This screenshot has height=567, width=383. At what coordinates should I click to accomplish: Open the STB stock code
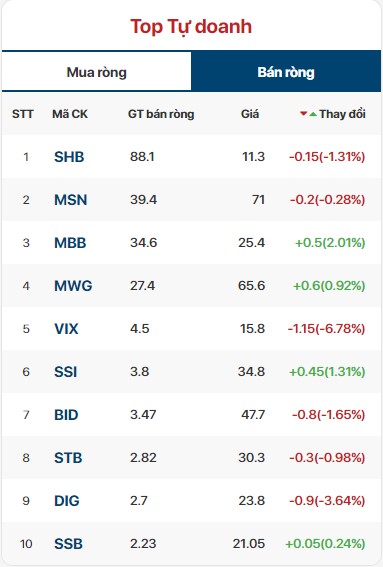pos(68,458)
